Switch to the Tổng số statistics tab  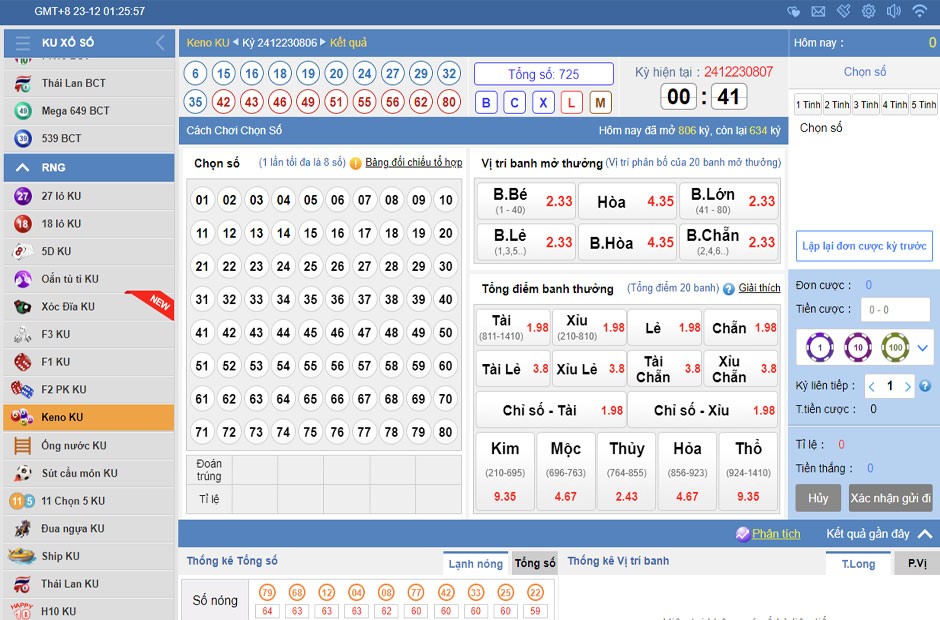point(535,563)
